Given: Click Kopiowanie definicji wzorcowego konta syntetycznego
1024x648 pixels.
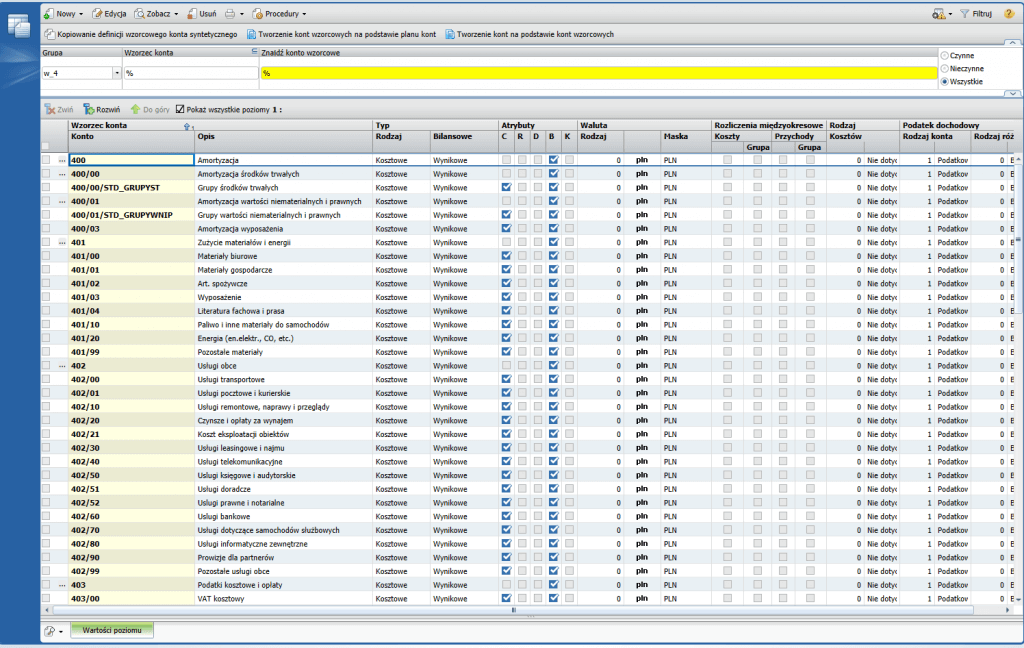Looking at the screenshot, I should (x=141, y=34).
